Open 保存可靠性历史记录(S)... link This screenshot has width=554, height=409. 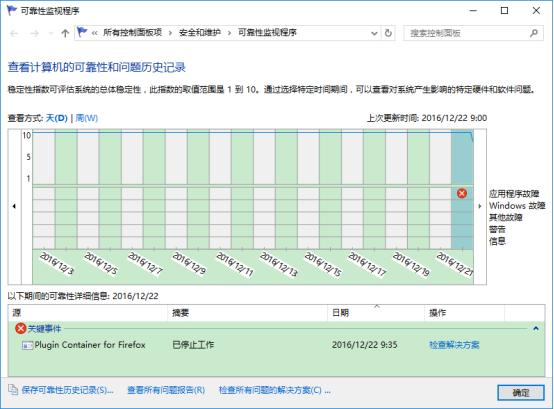point(67,390)
